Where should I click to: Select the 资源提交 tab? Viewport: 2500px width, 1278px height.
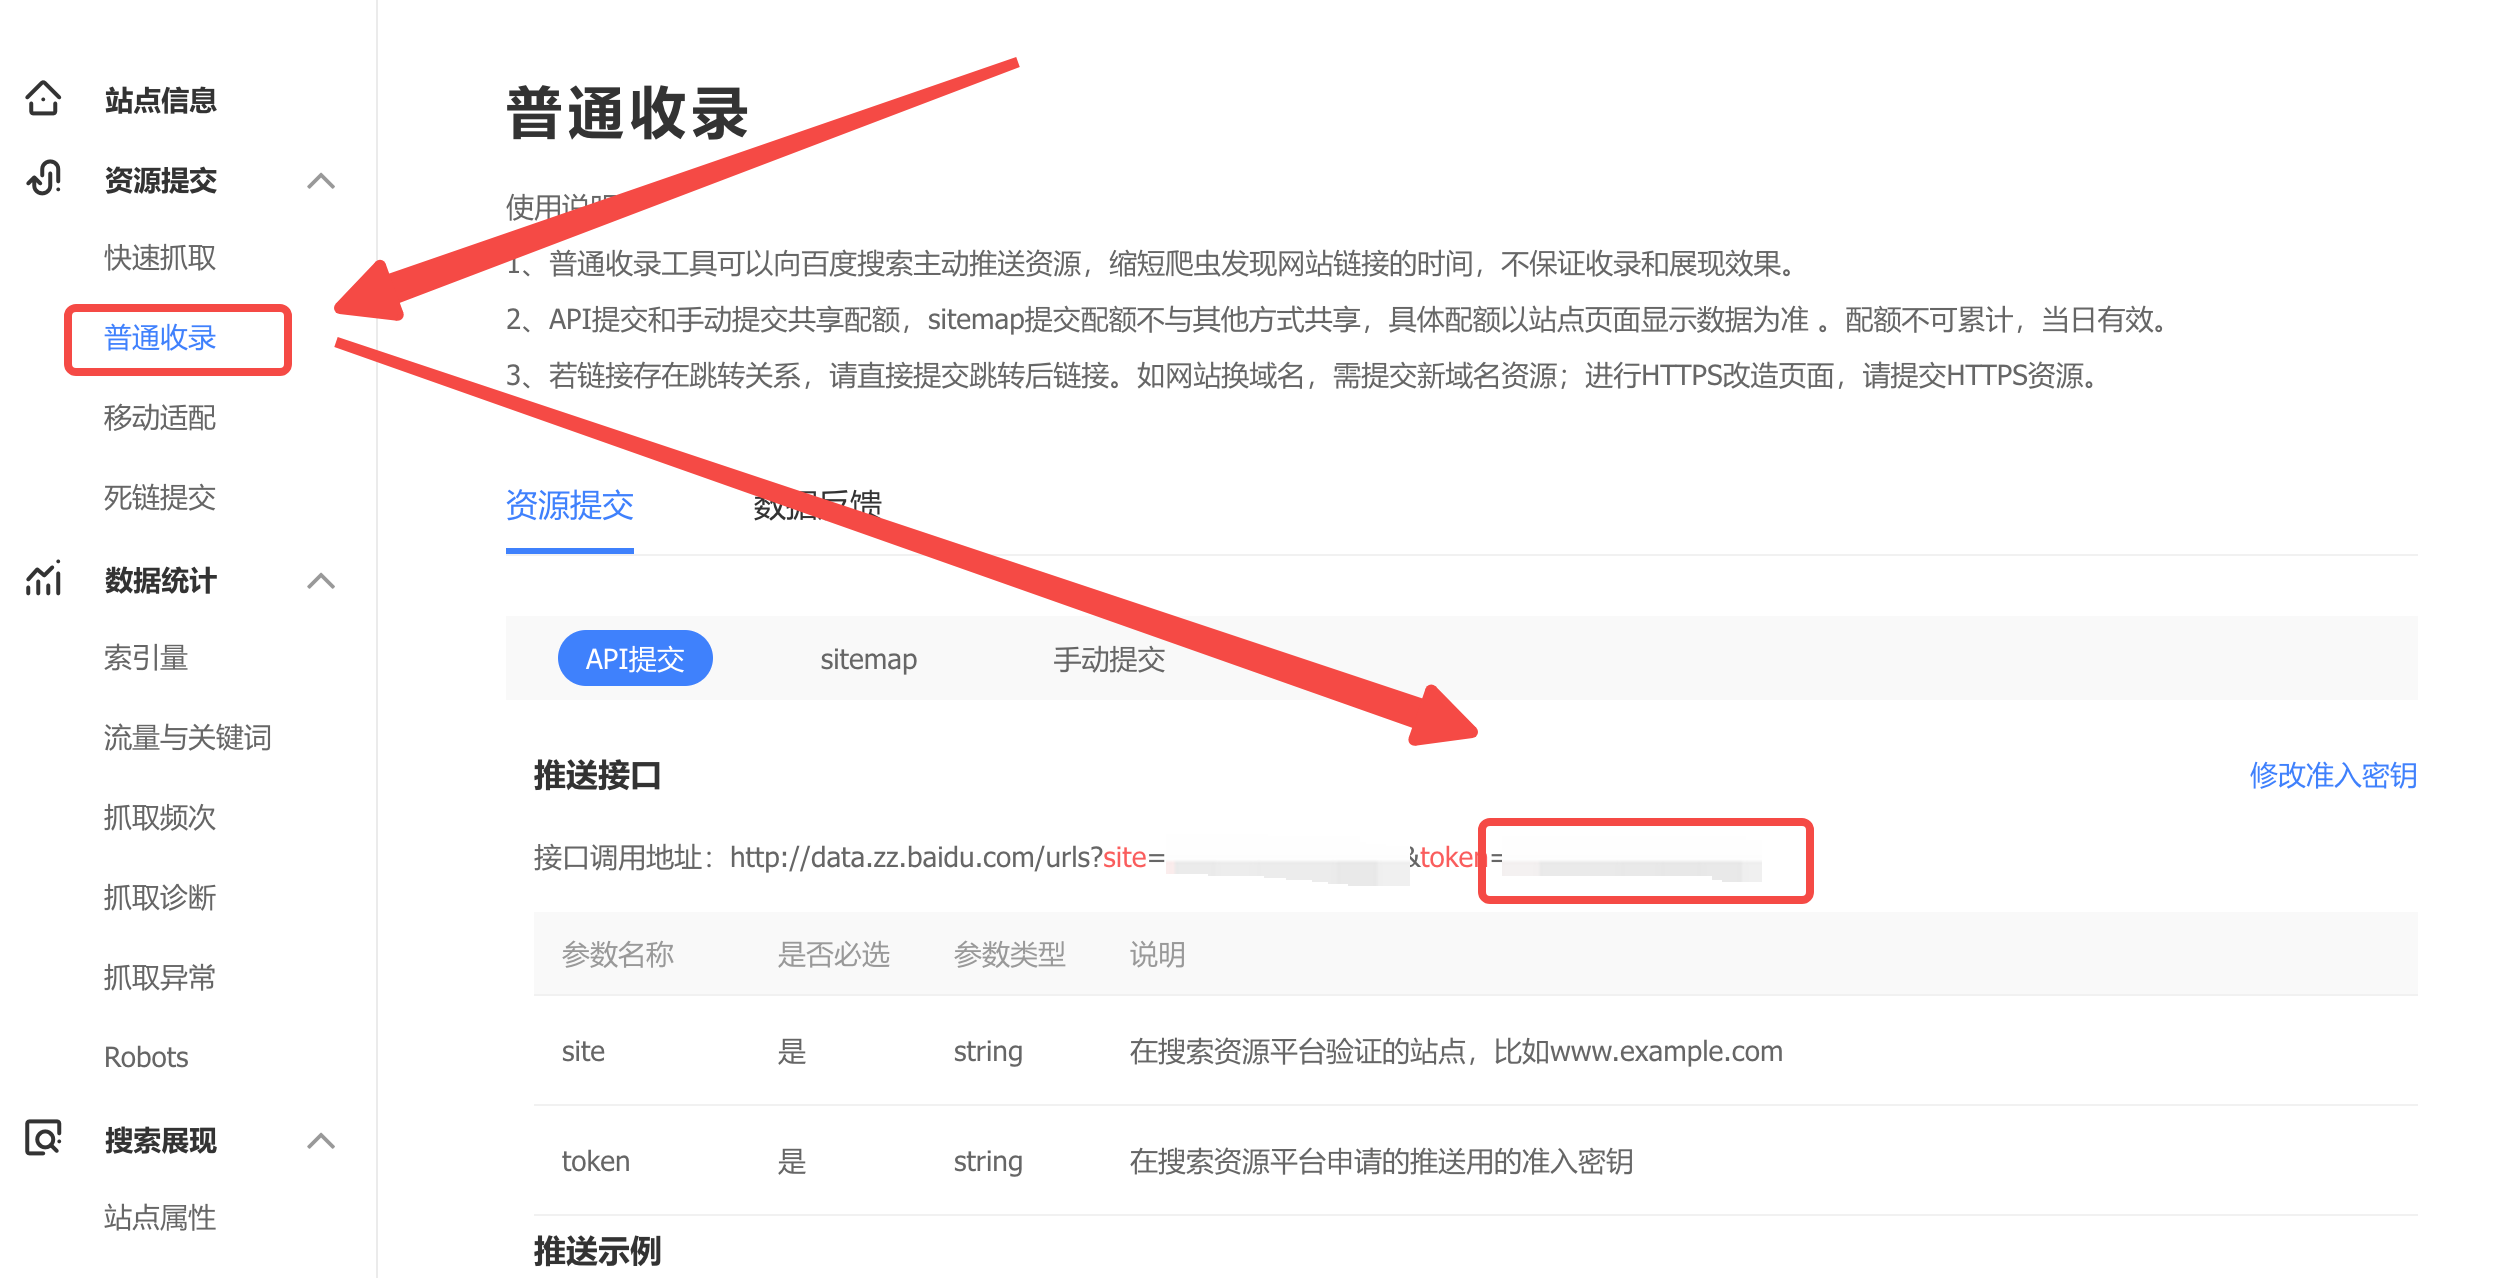570,507
